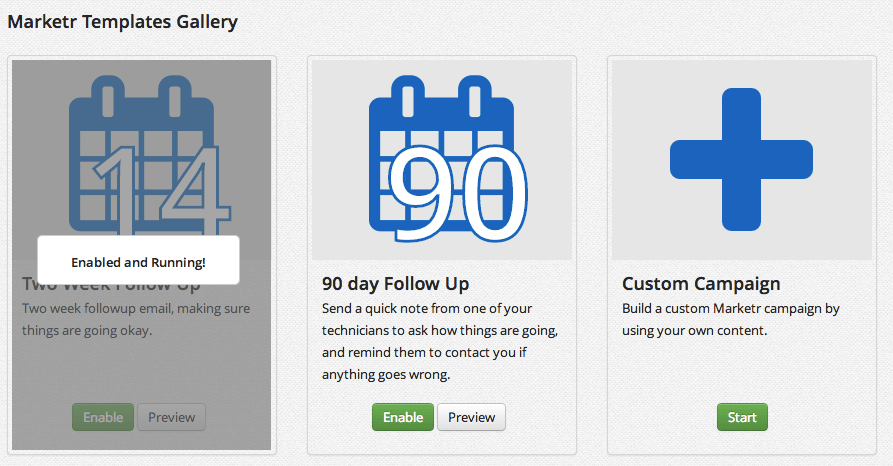
Task: Enable the 90 day Follow Up campaign
Action: (x=403, y=417)
